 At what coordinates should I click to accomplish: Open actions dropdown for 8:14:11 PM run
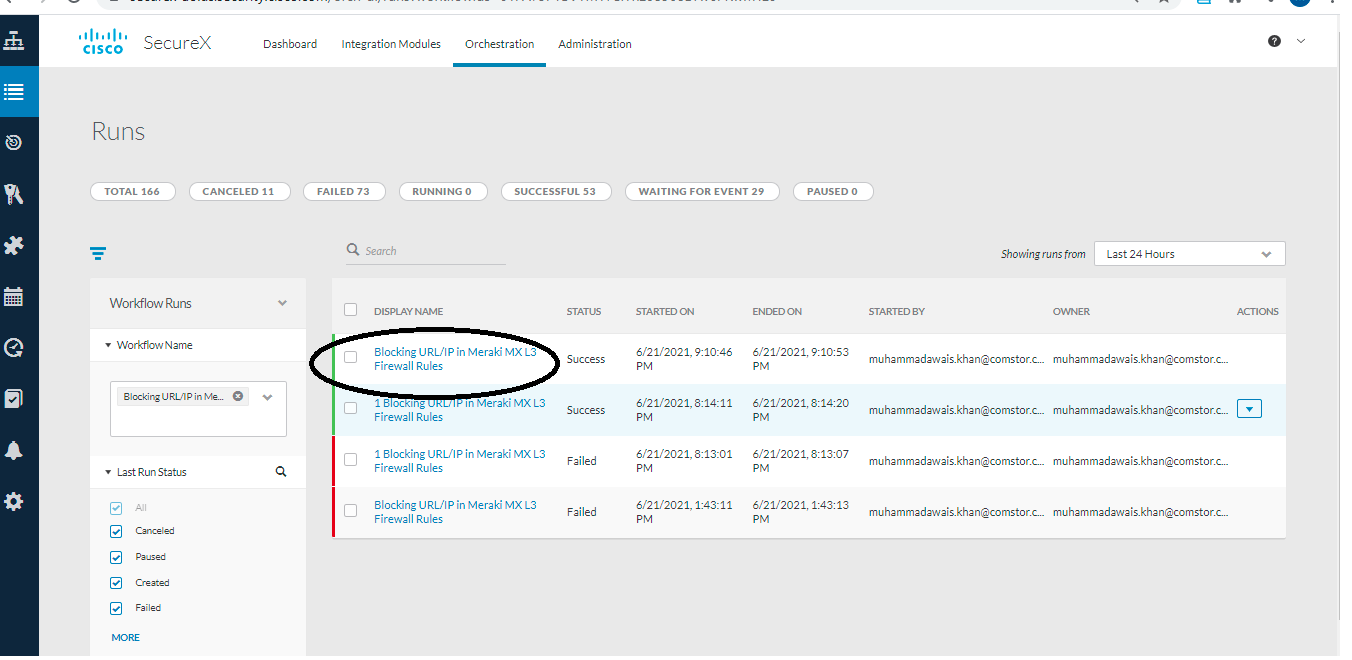click(x=1249, y=408)
